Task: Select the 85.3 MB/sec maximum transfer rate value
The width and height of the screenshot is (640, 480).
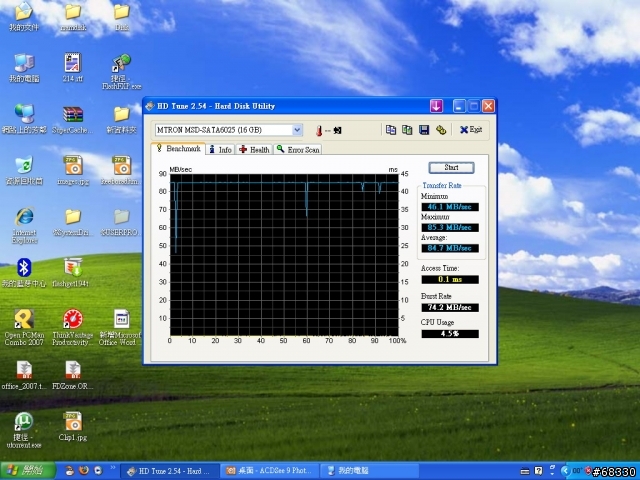Action: (x=450, y=227)
